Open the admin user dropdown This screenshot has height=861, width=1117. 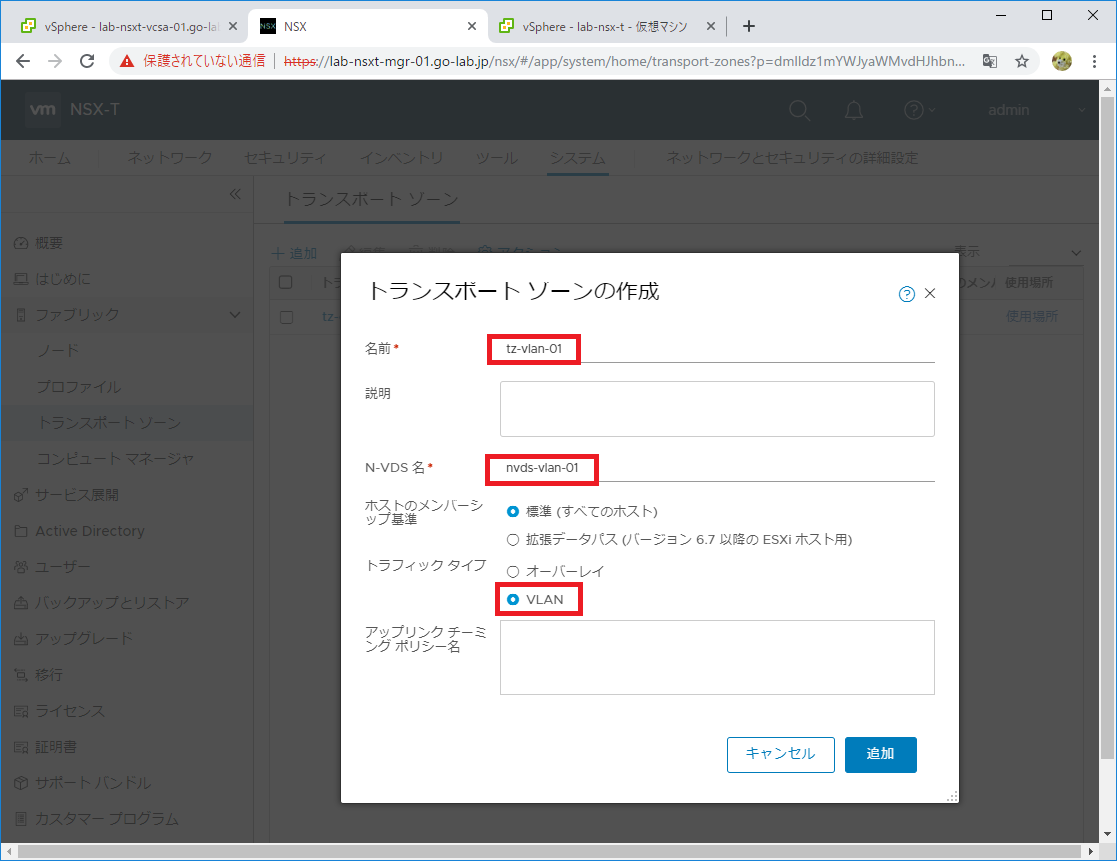point(1036,110)
